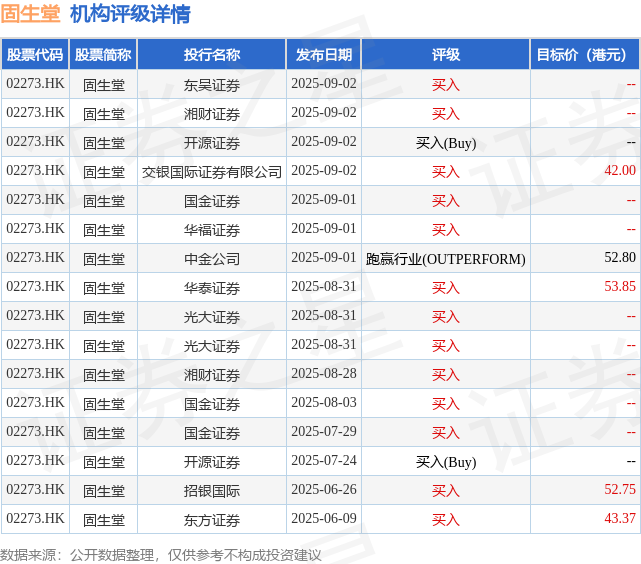This screenshot has height=564, width=641.
Task: Select the 投行名称 column header
Action: (x=212, y=54)
